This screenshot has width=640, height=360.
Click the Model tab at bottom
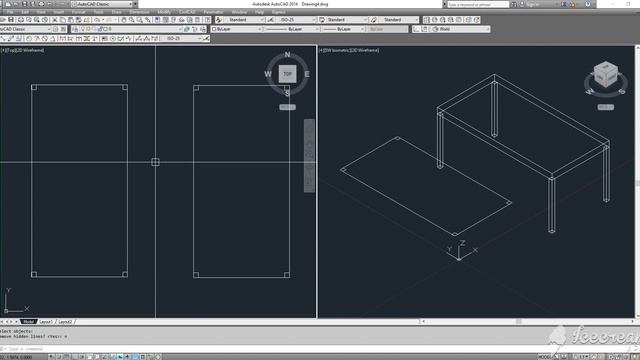tap(28, 322)
